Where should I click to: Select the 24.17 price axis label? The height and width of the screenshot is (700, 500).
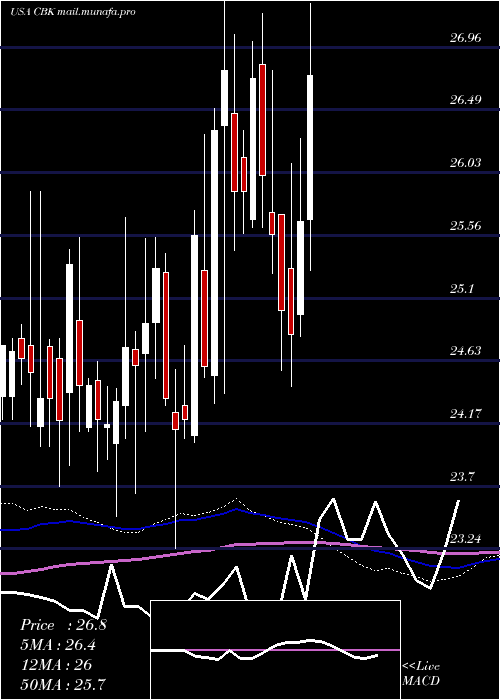pyautogui.click(x=466, y=413)
